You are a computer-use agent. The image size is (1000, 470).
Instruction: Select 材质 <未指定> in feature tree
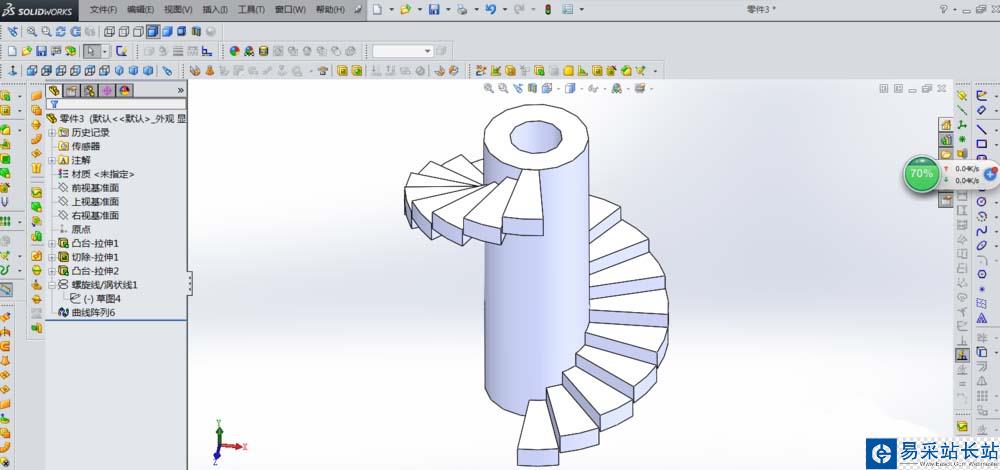point(102,174)
